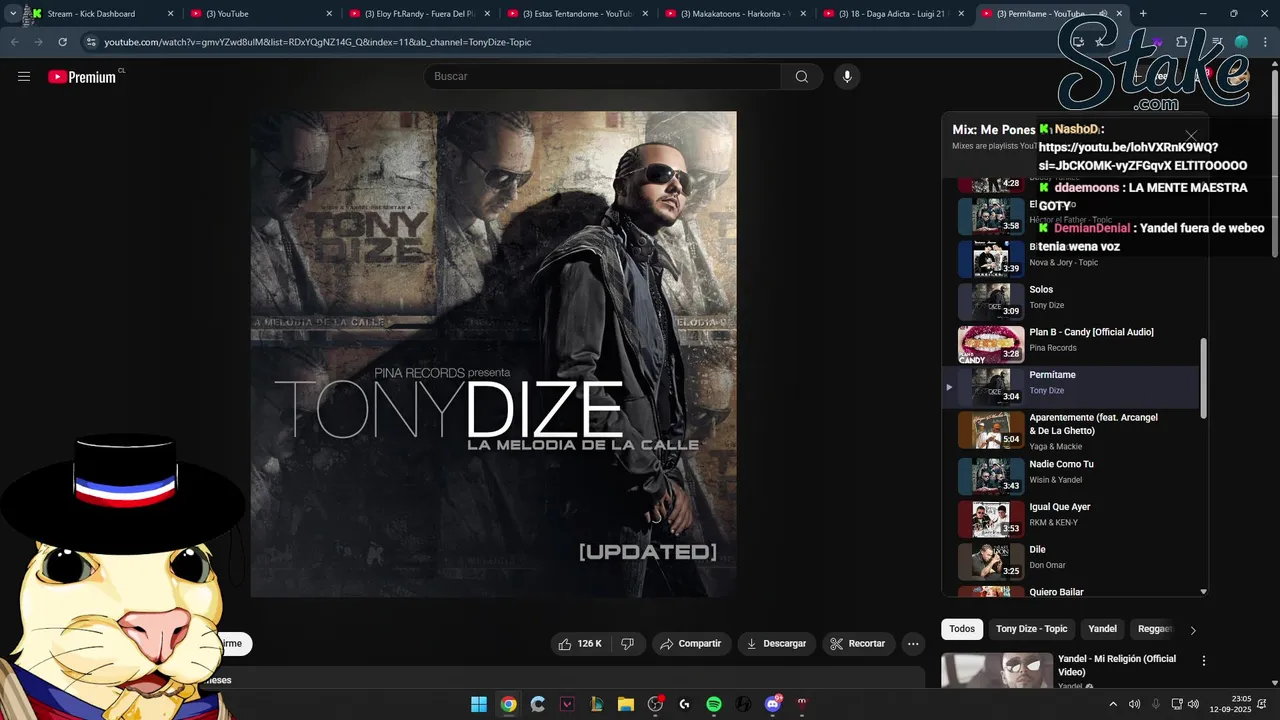1280x720 pixels.
Task: Show hidden system tray icons
Action: pos(1113,704)
